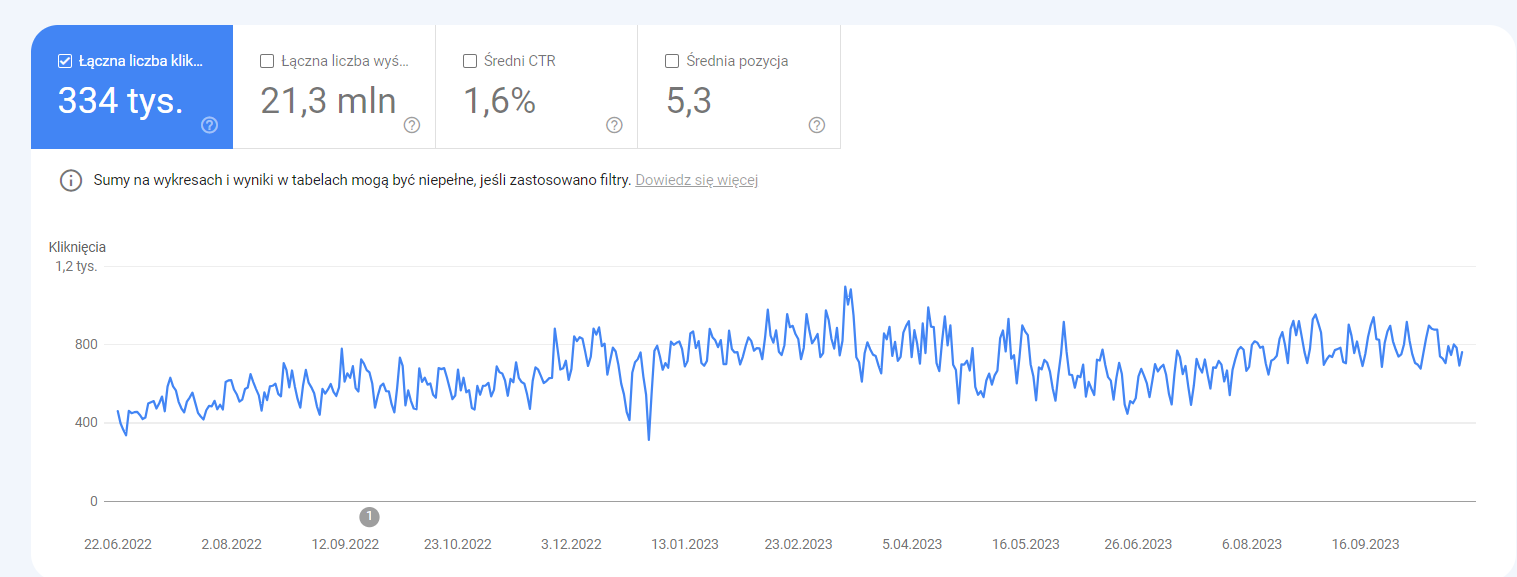Click the annotation marker numbered 1
Viewport: 1517px width, 577px height.
pyautogui.click(x=369, y=516)
